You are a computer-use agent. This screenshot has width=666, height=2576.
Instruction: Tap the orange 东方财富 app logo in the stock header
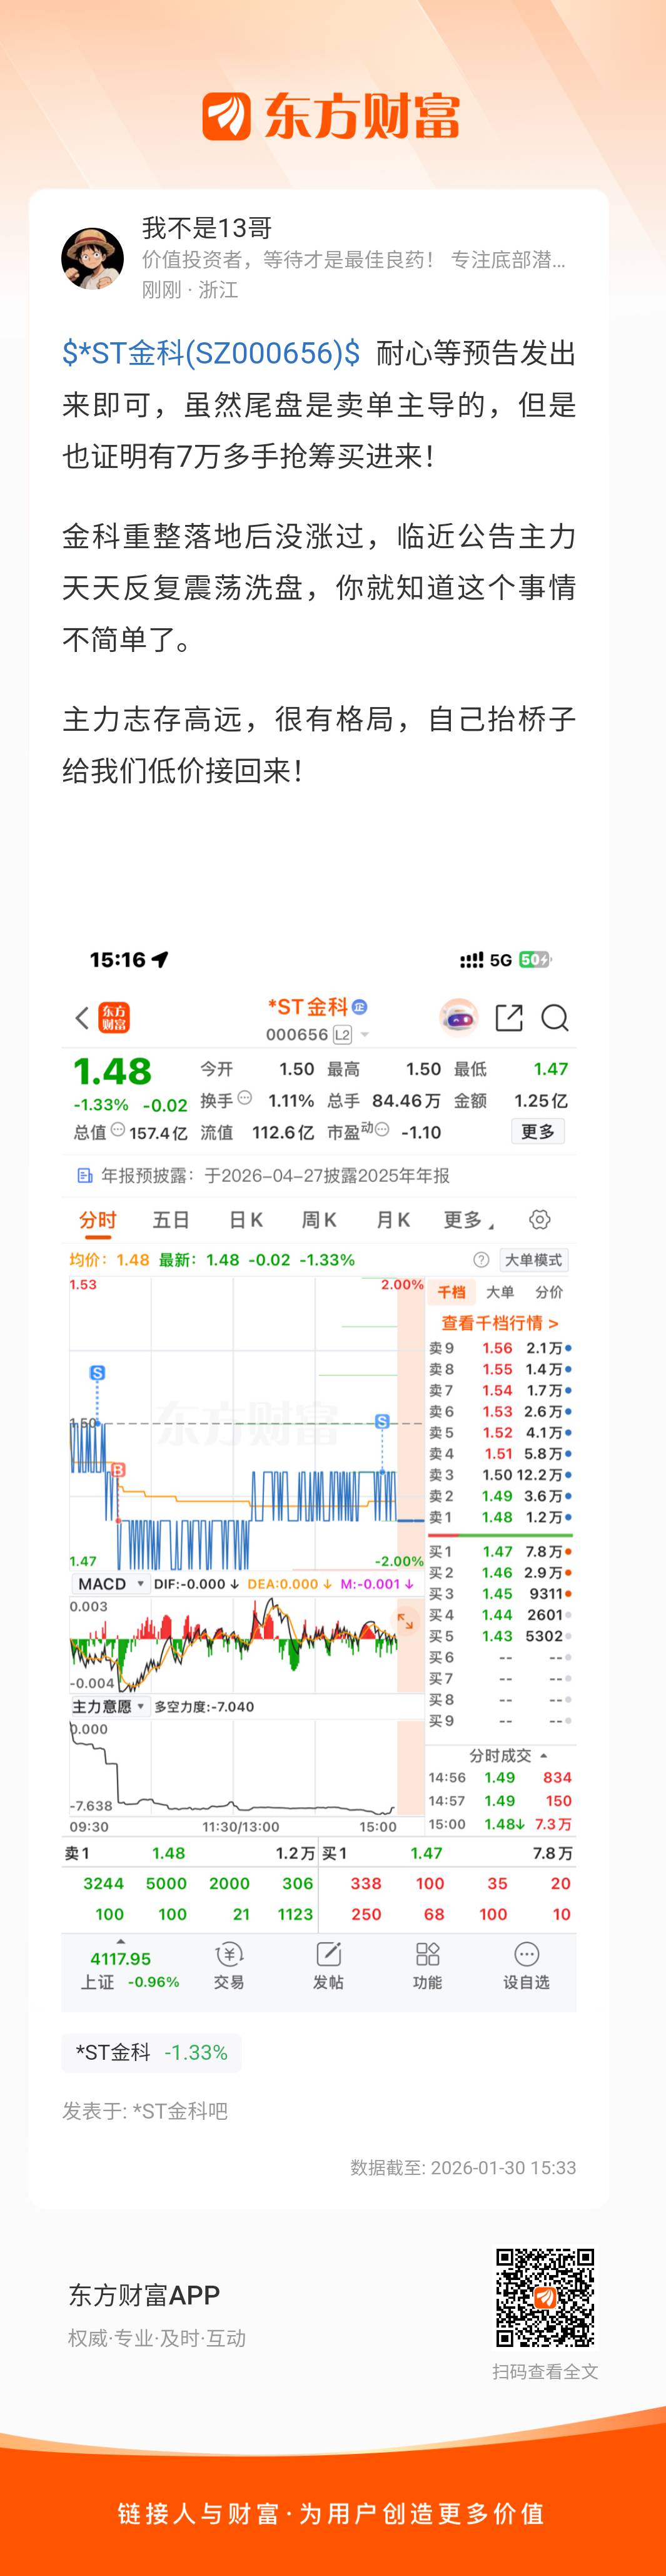tap(114, 1018)
